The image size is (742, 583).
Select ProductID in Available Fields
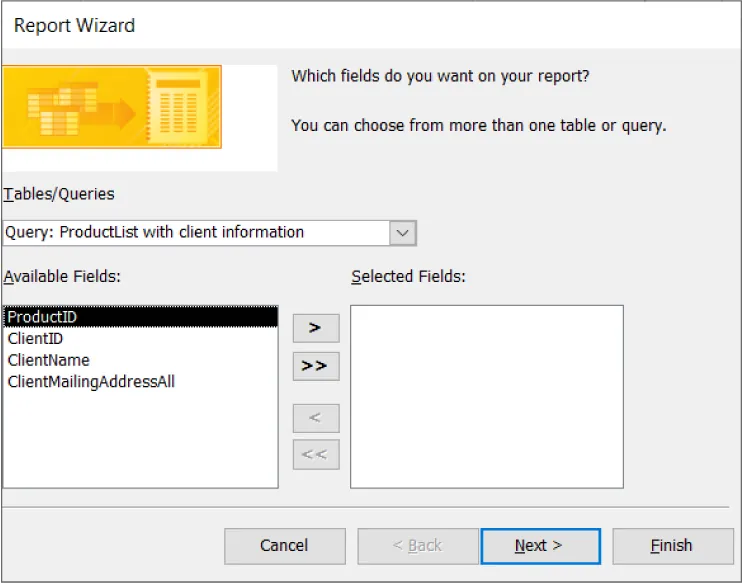42,317
